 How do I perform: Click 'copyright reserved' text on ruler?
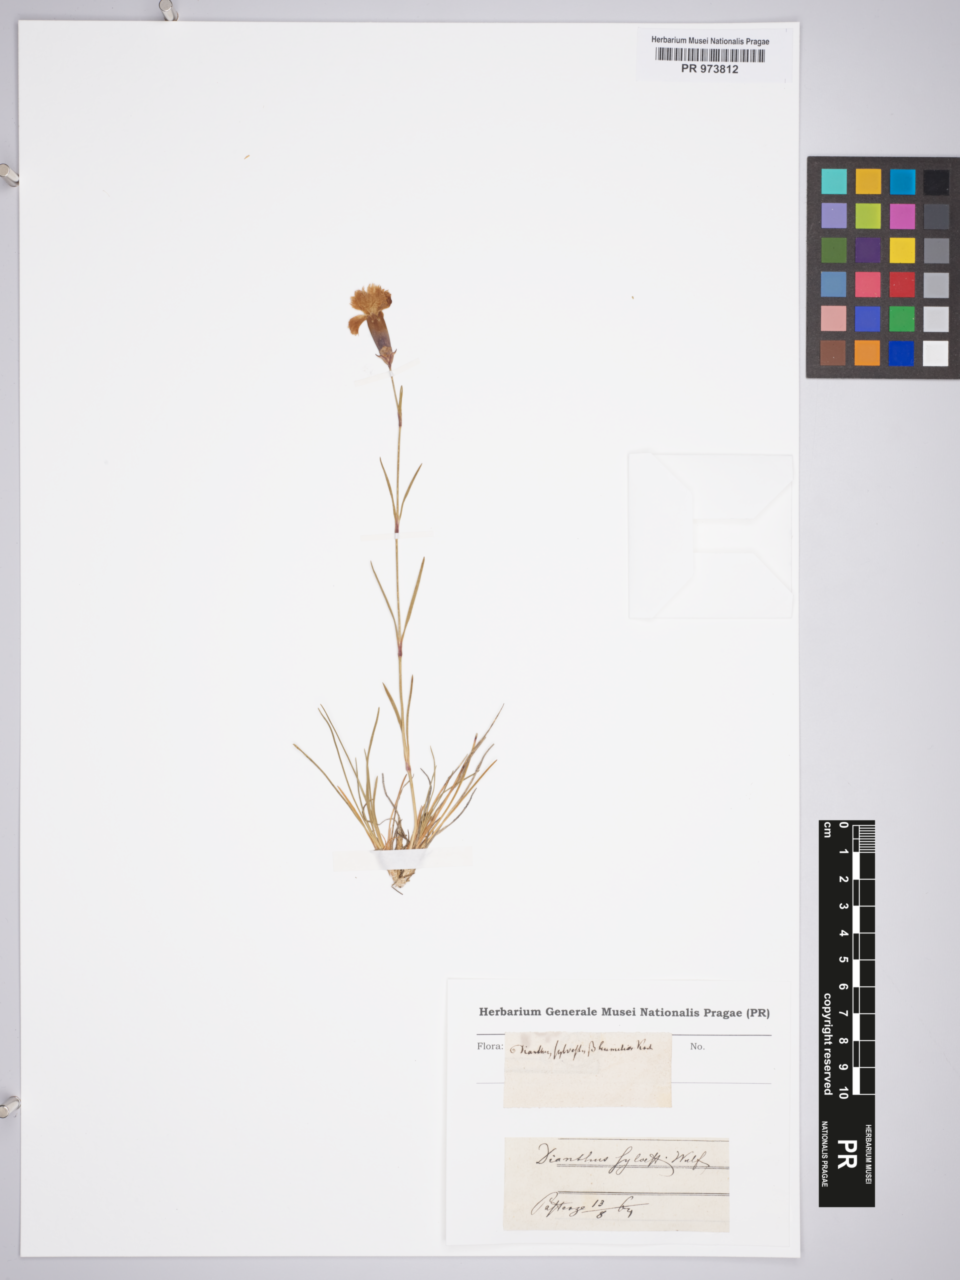[828, 1043]
